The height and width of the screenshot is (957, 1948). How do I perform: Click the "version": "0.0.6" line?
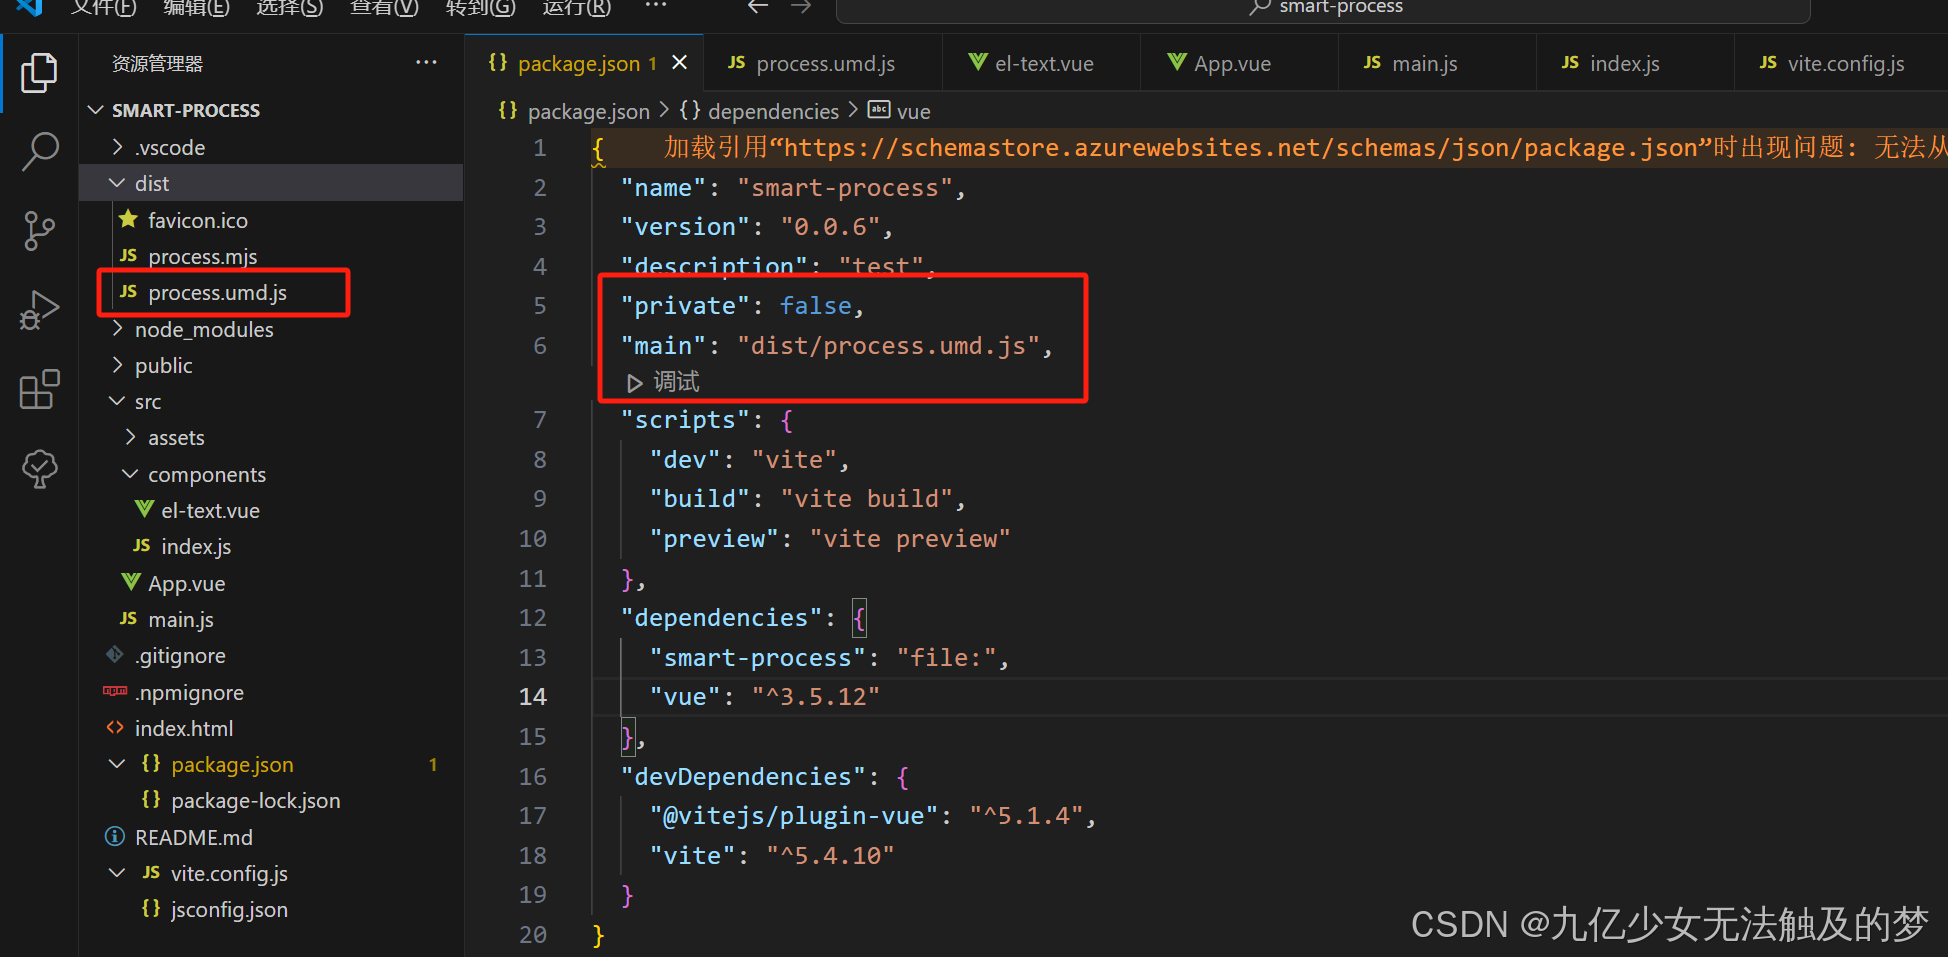pos(757,227)
